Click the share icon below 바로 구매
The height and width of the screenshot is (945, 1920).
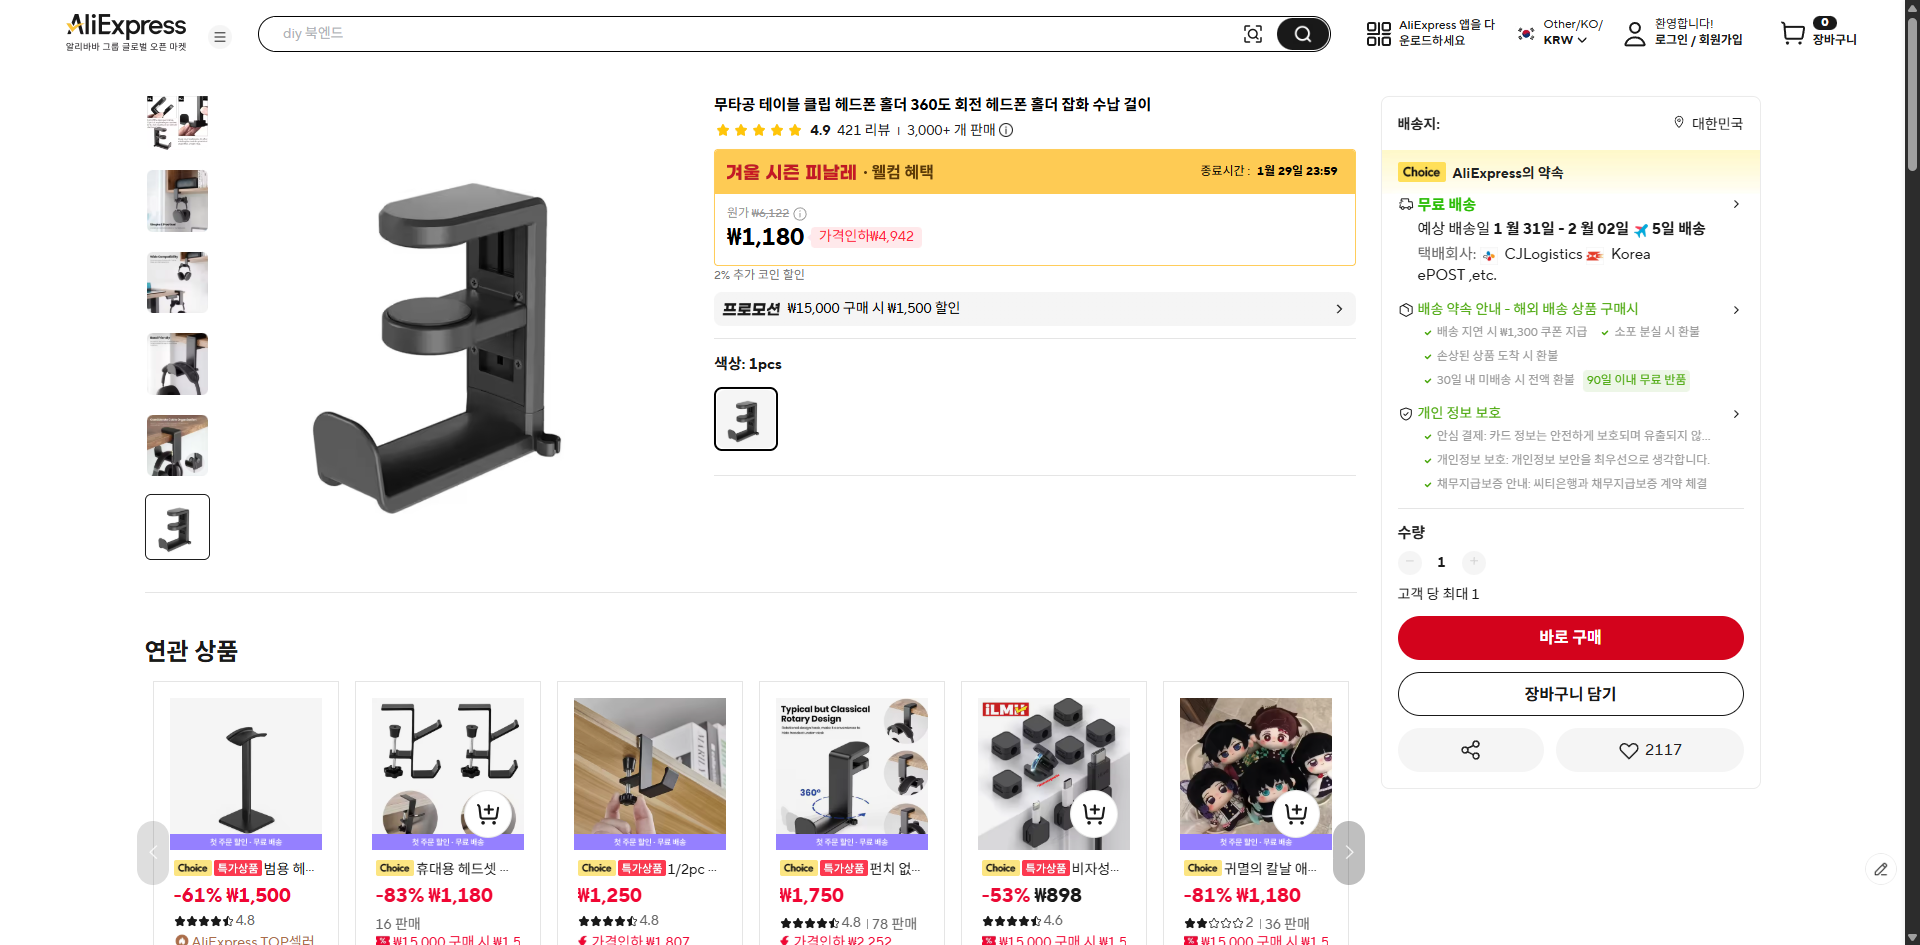[1470, 749]
